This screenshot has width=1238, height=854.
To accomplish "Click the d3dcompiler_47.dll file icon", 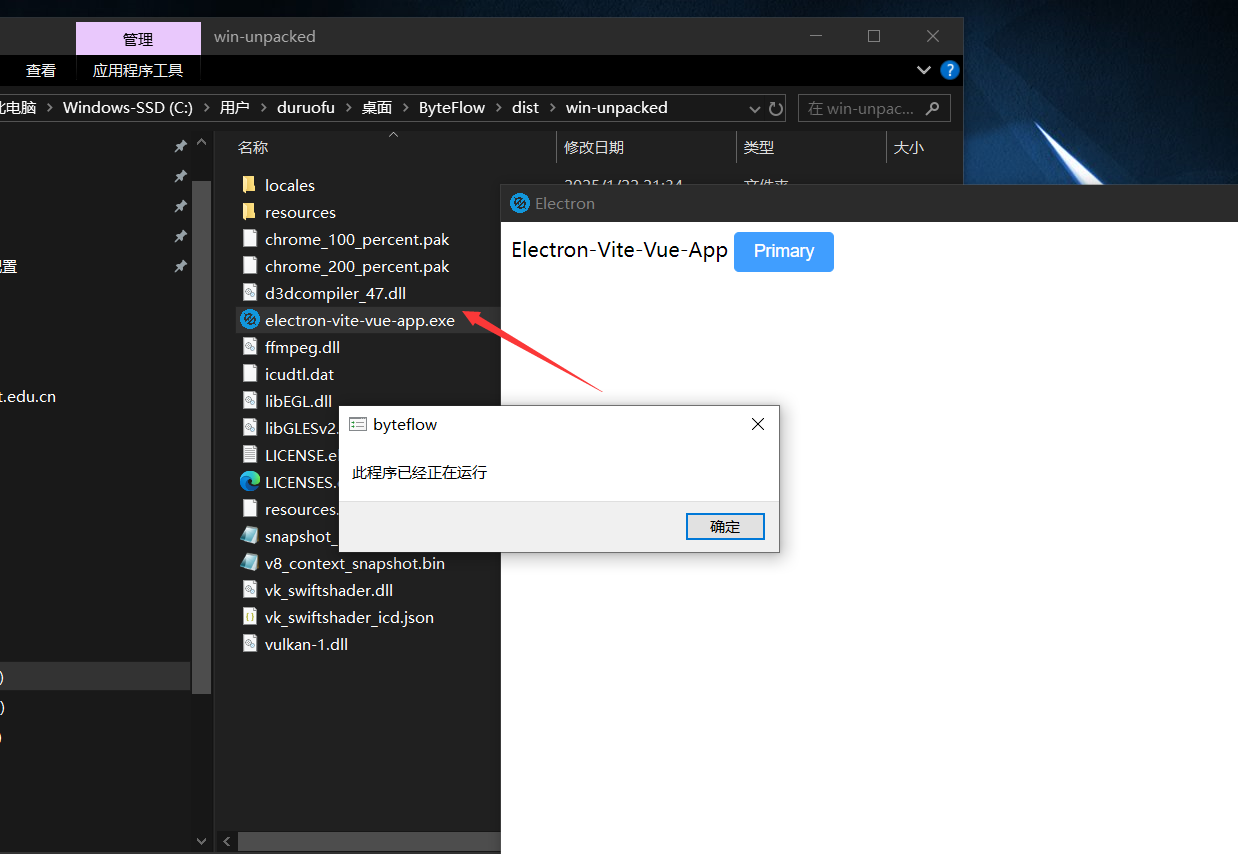I will coord(249,293).
